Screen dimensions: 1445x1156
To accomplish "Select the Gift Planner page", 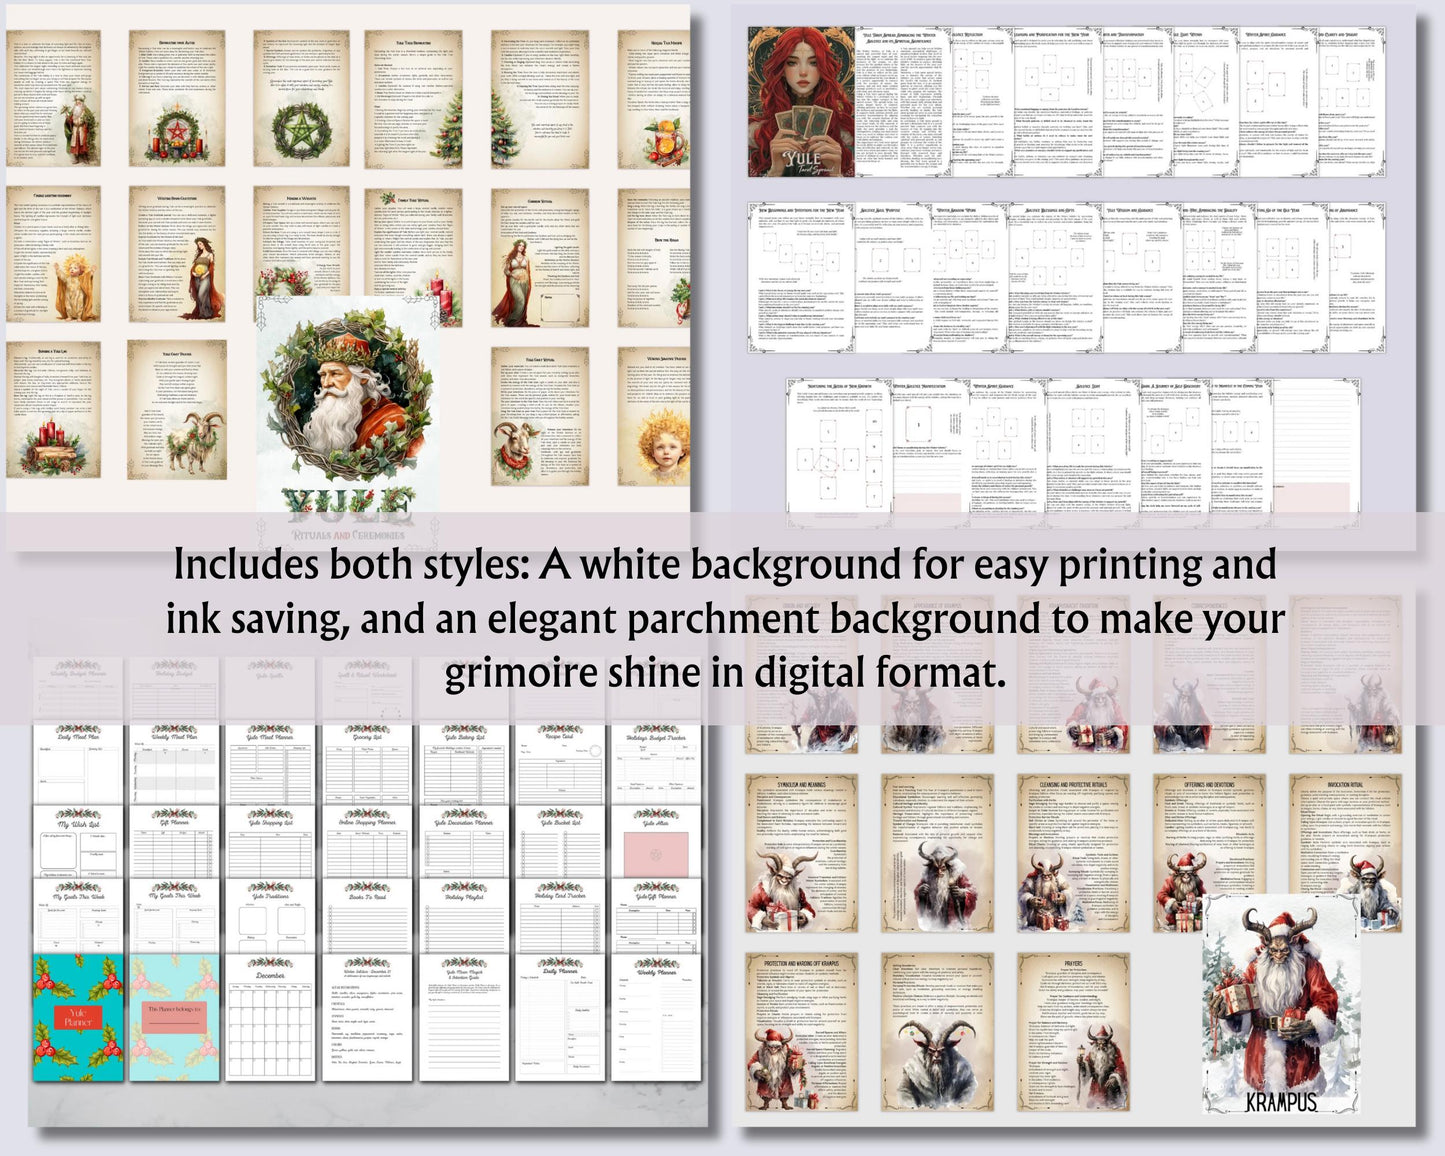I will point(173,842).
